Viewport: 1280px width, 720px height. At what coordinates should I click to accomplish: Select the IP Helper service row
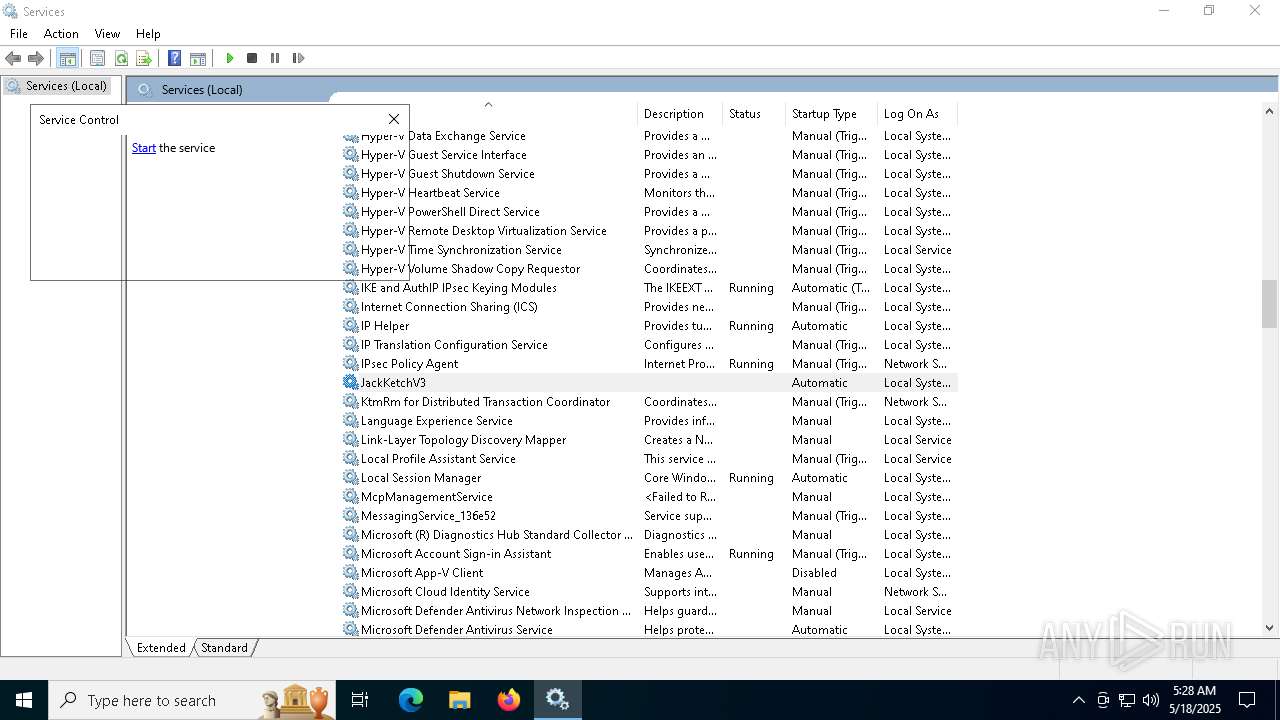pyautogui.click(x=650, y=326)
